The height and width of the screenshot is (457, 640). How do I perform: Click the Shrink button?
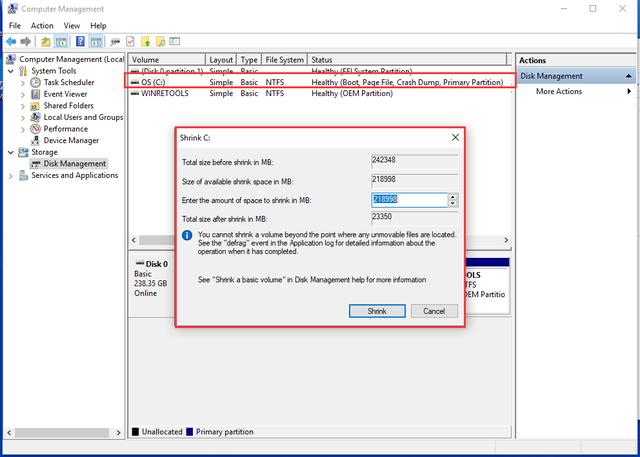tap(377, 311)
